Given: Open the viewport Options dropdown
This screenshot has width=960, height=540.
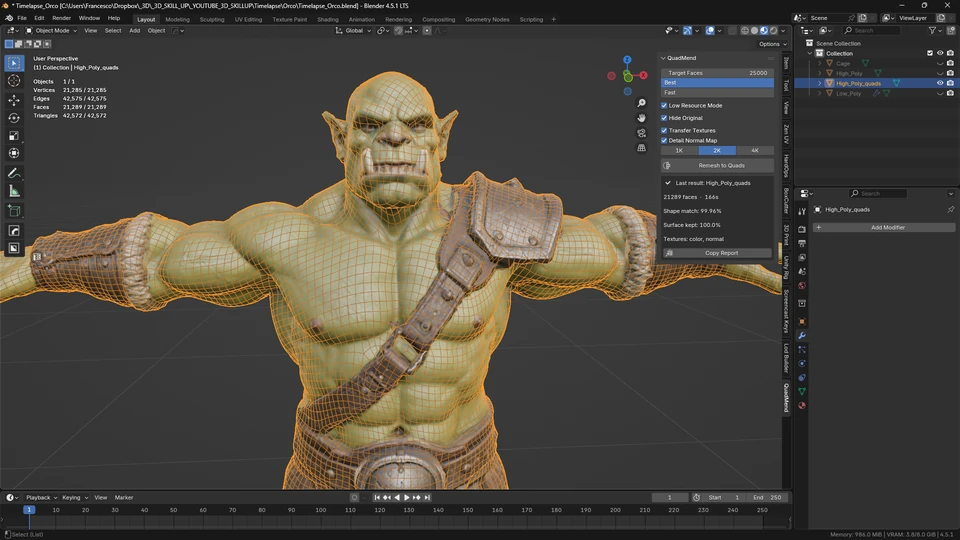Looking at the screenshot, I should [772, 44].
